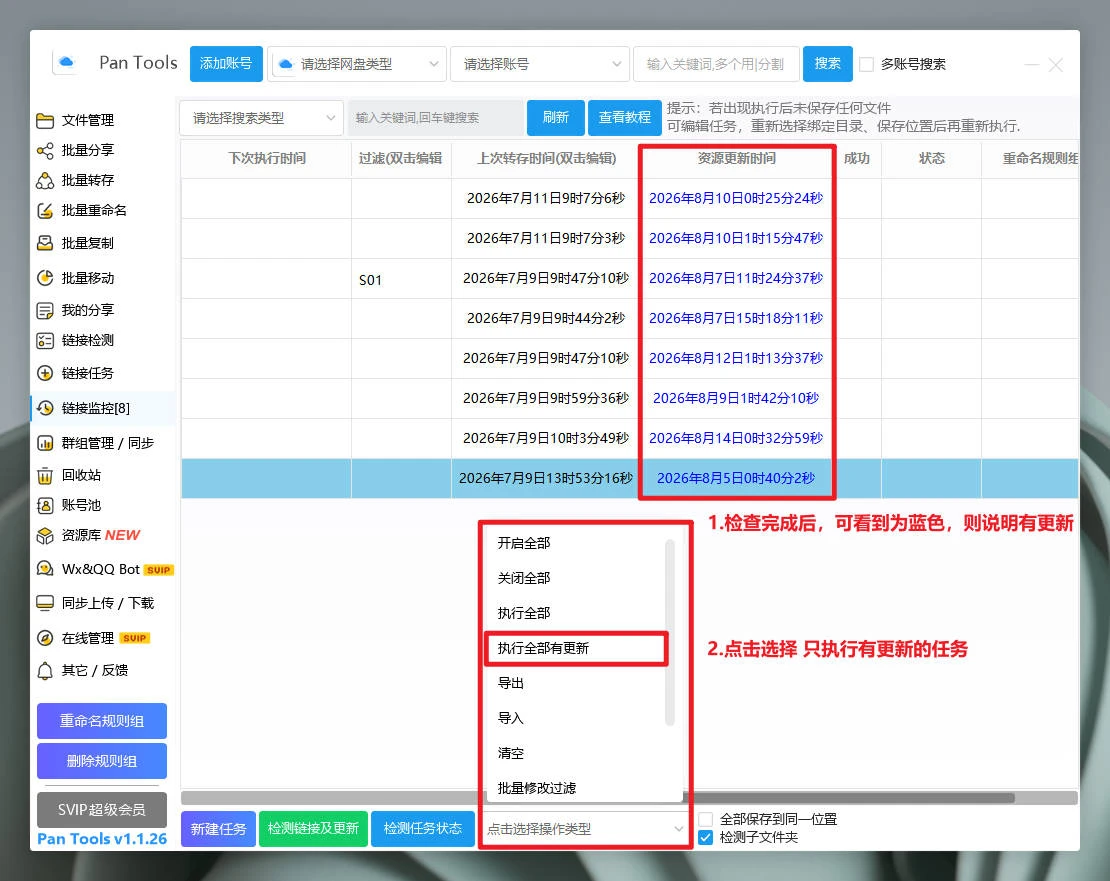Viewport: 1110px width, 881px height.
Task: Choose 执行全部有更新 option
Action: pos(576,648)
